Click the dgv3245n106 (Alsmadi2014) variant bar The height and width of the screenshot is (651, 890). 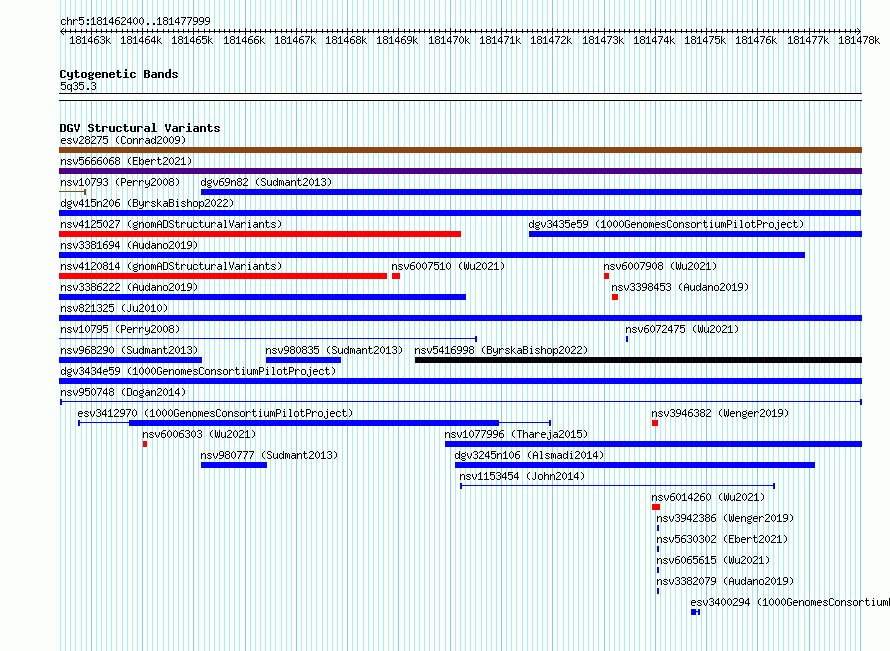point(635,465)
